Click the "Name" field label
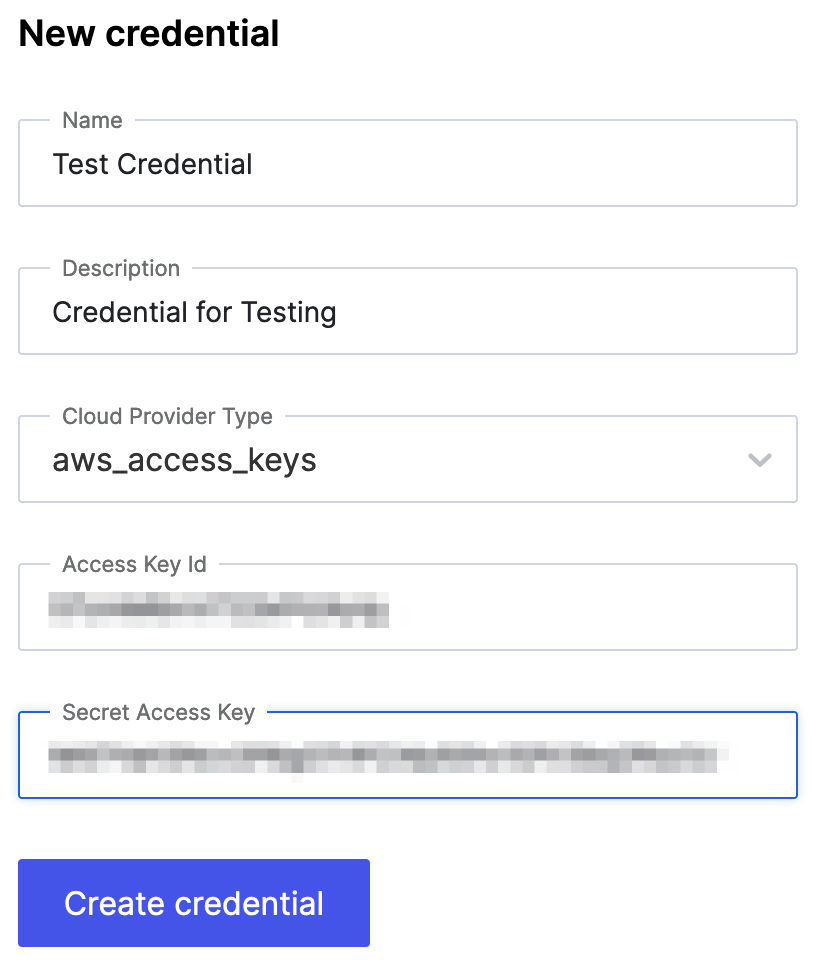Screen dimensions: 814x966 92,120
